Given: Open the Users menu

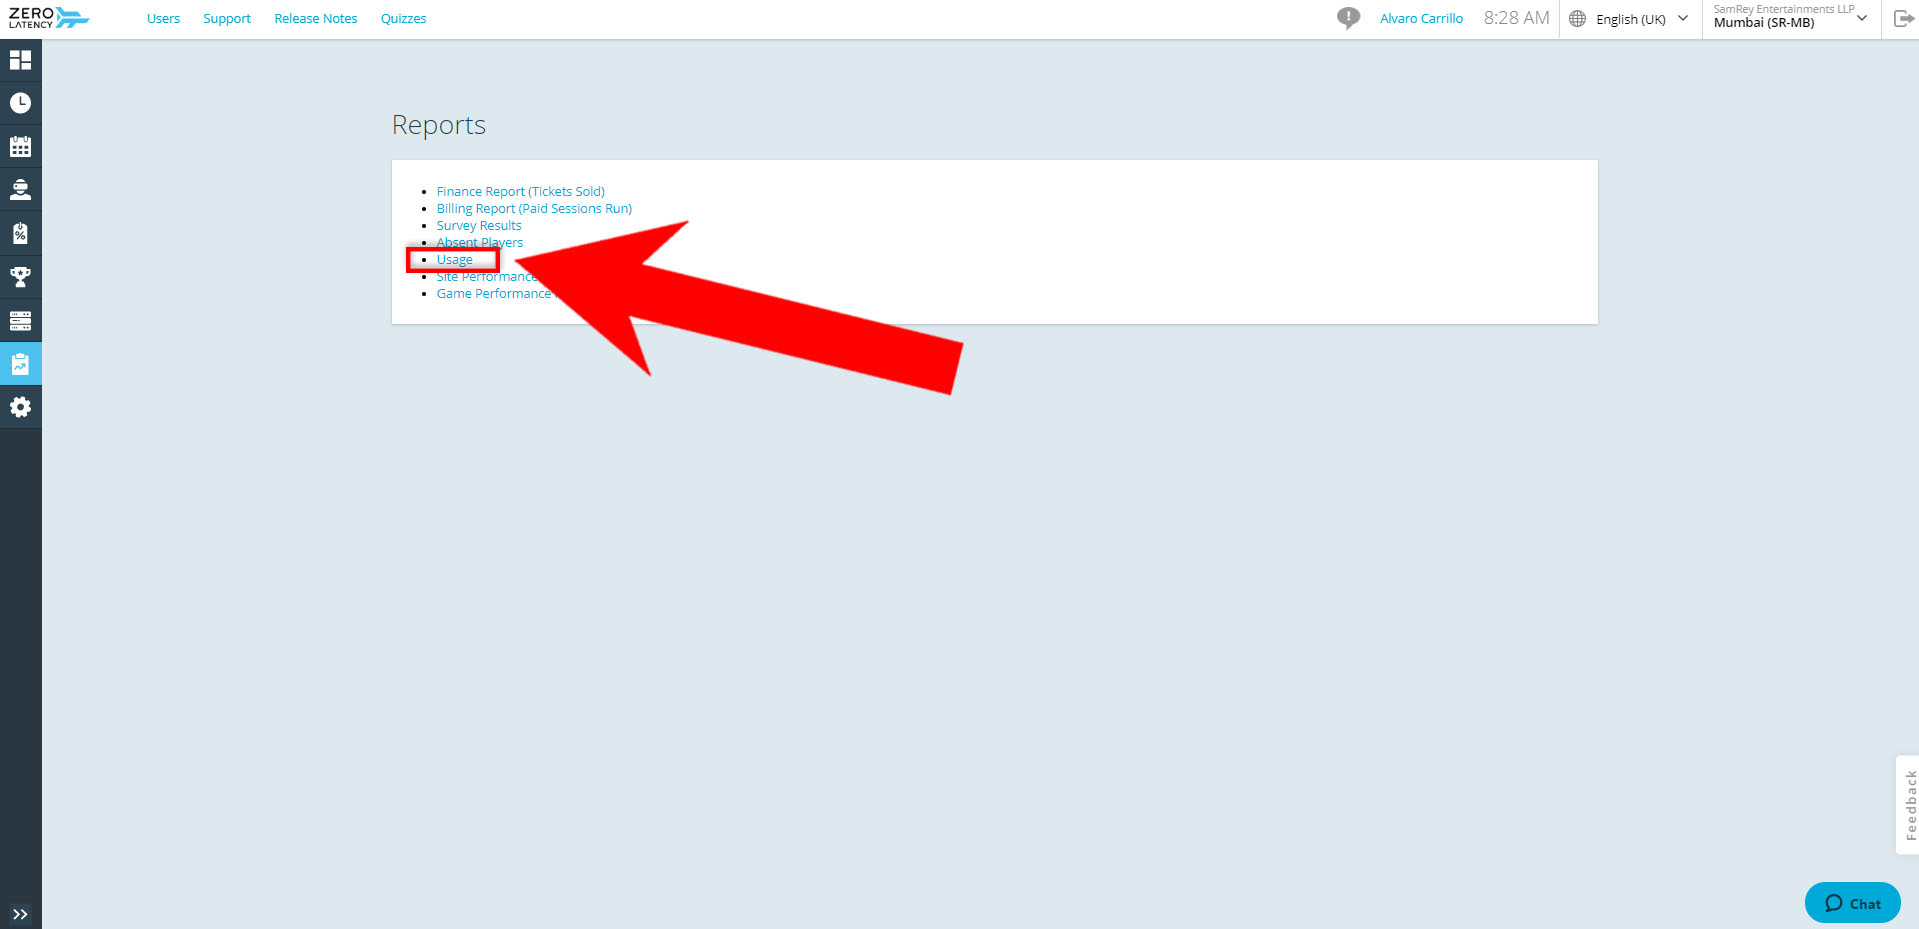Looking at the screenshot, I should click(163, 19).
